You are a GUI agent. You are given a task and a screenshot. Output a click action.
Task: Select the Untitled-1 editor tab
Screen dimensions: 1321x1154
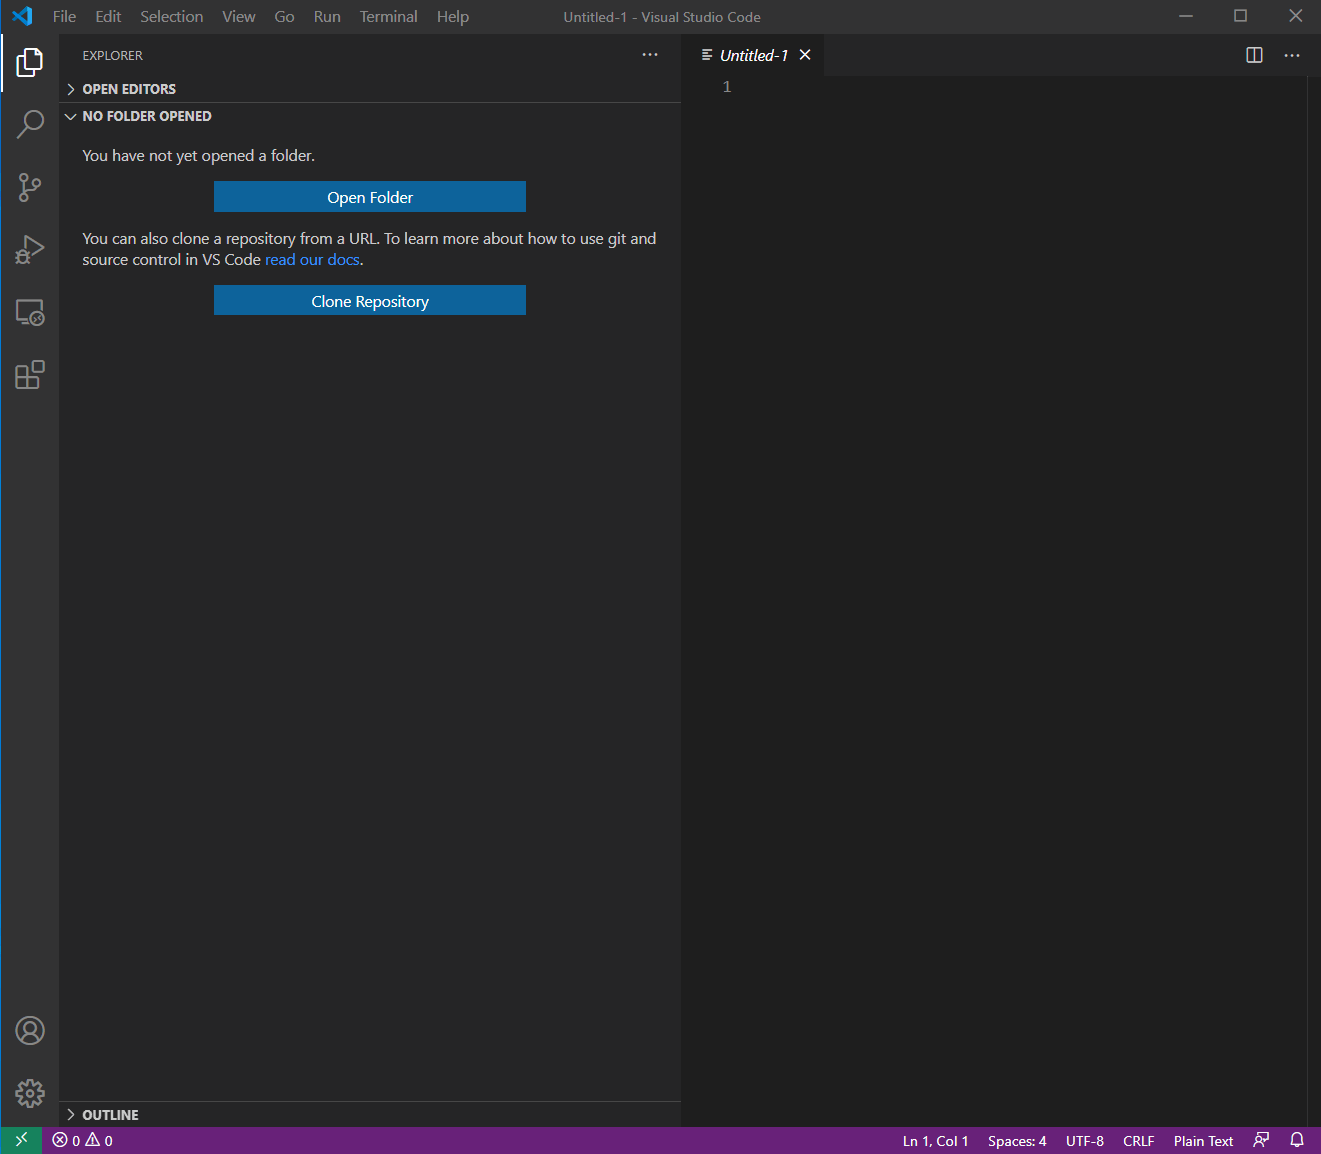(x=754, y=55)
